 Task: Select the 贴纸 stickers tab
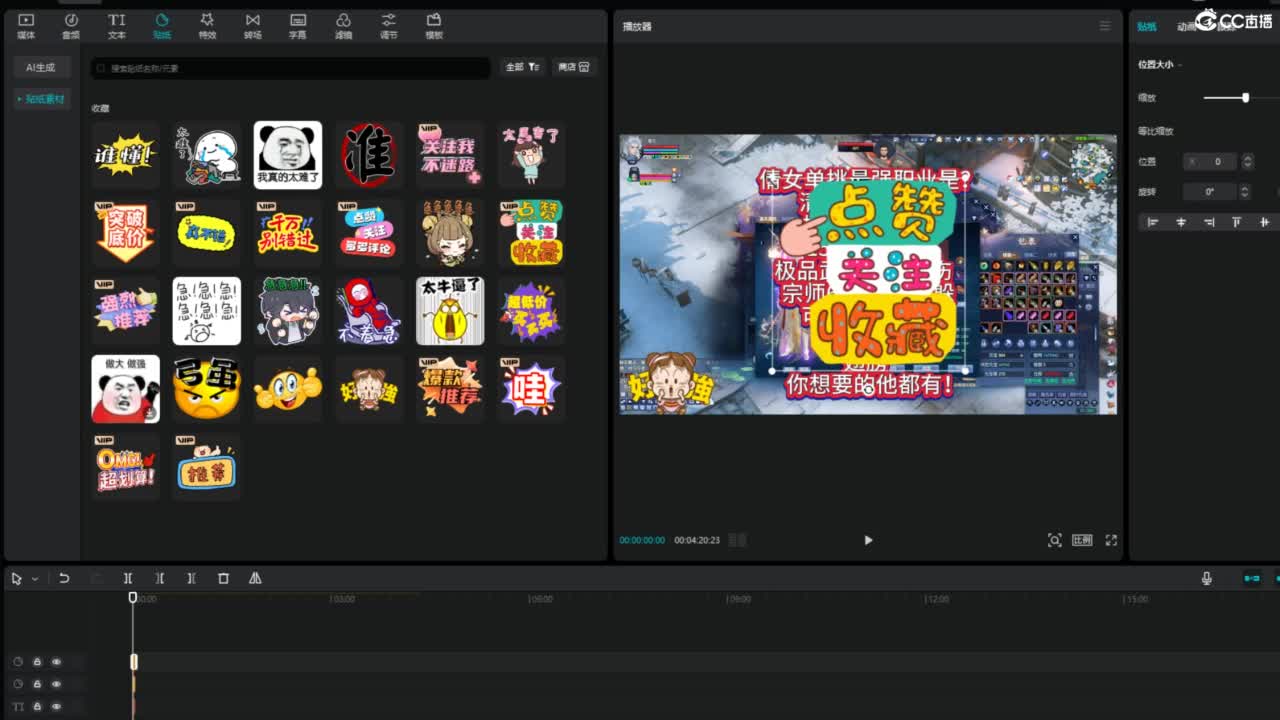tap(162, 26)
